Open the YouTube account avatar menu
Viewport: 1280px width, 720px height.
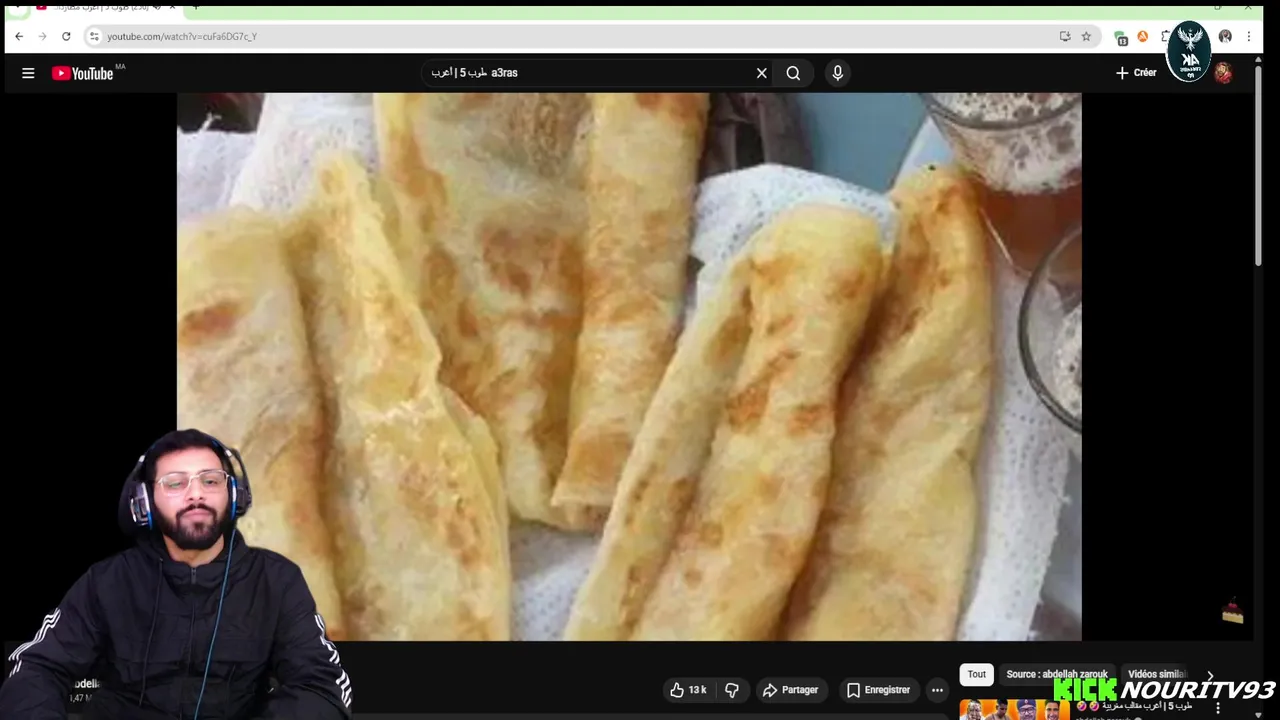(x=1223, y=73)
